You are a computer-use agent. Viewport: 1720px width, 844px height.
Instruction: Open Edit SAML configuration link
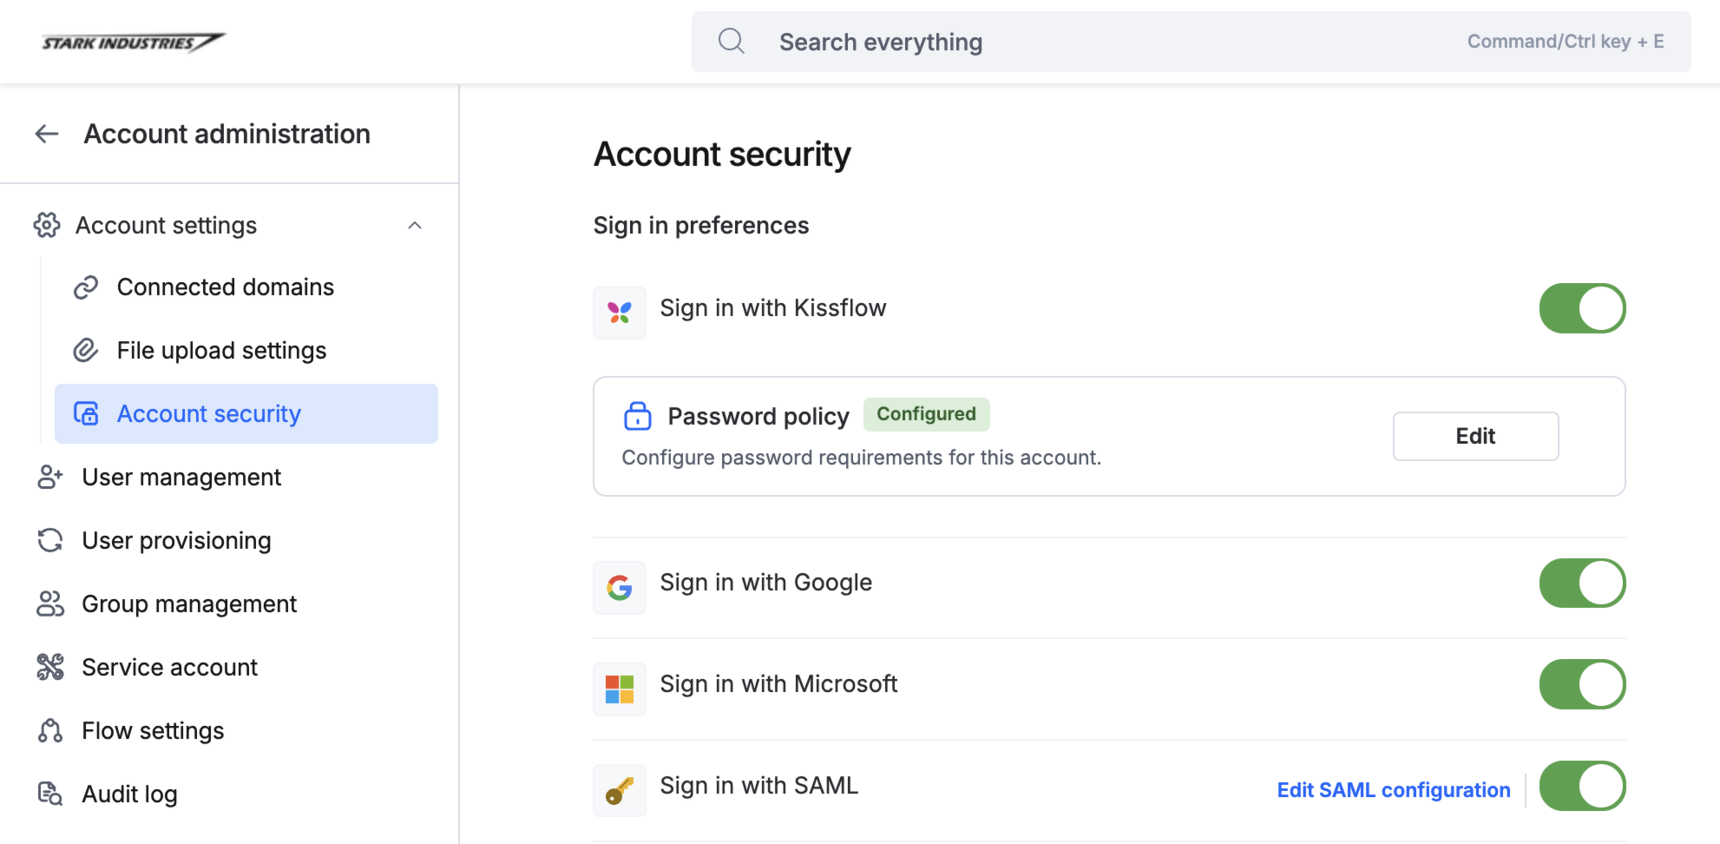(1393, 790)
